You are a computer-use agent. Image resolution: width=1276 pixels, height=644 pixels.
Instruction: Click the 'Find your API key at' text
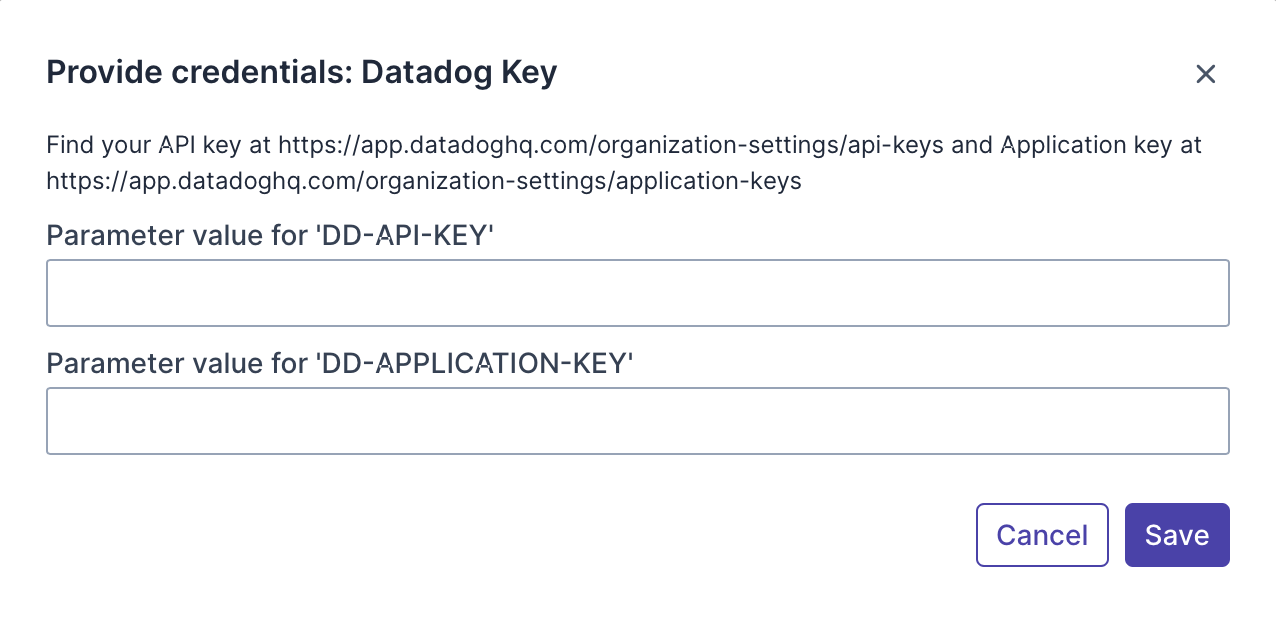[158, 146]
